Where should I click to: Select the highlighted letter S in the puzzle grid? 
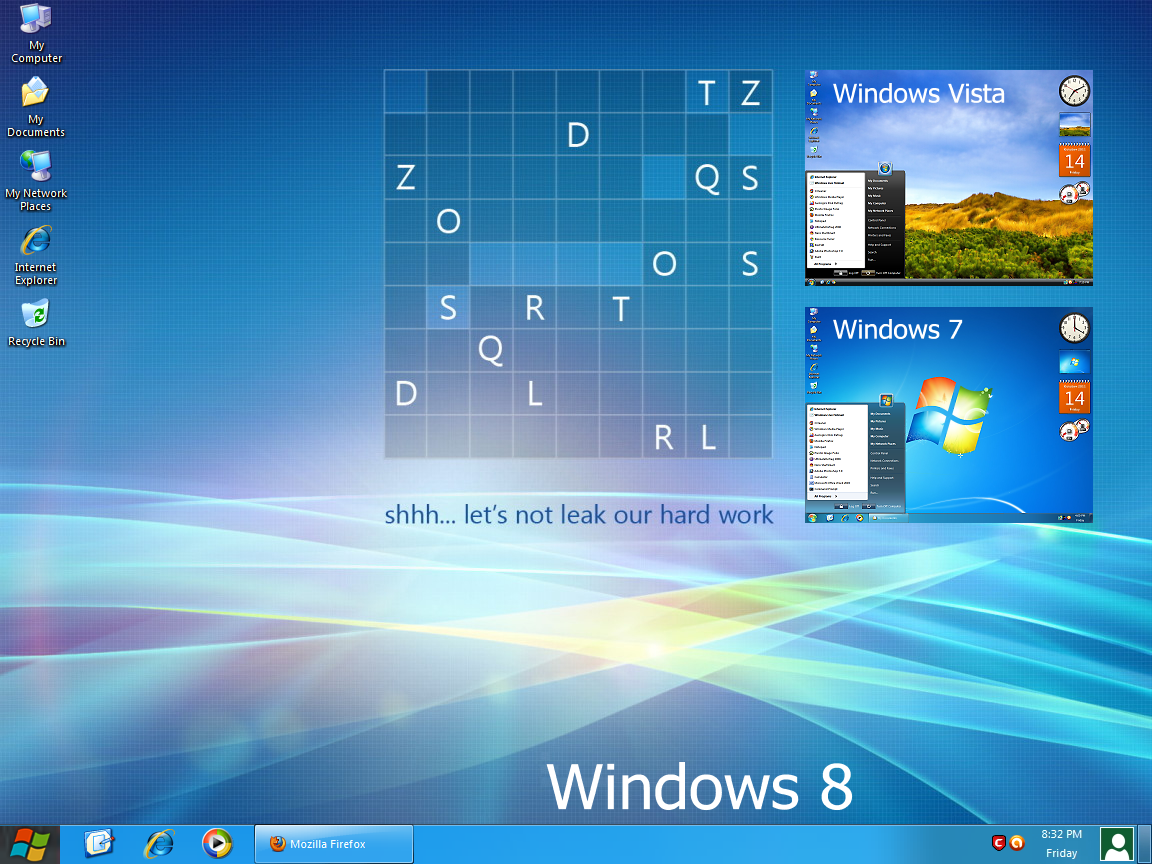(x=447, y=308)
